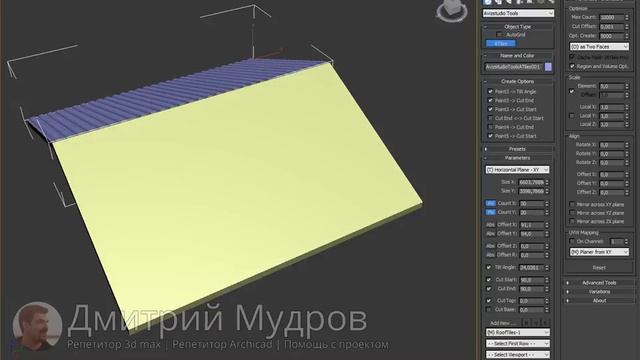Open the RoofTiles-1 preset dropdown
This screenshot has width=640, height=360.
pyautogui.click(x=518, y=333)
